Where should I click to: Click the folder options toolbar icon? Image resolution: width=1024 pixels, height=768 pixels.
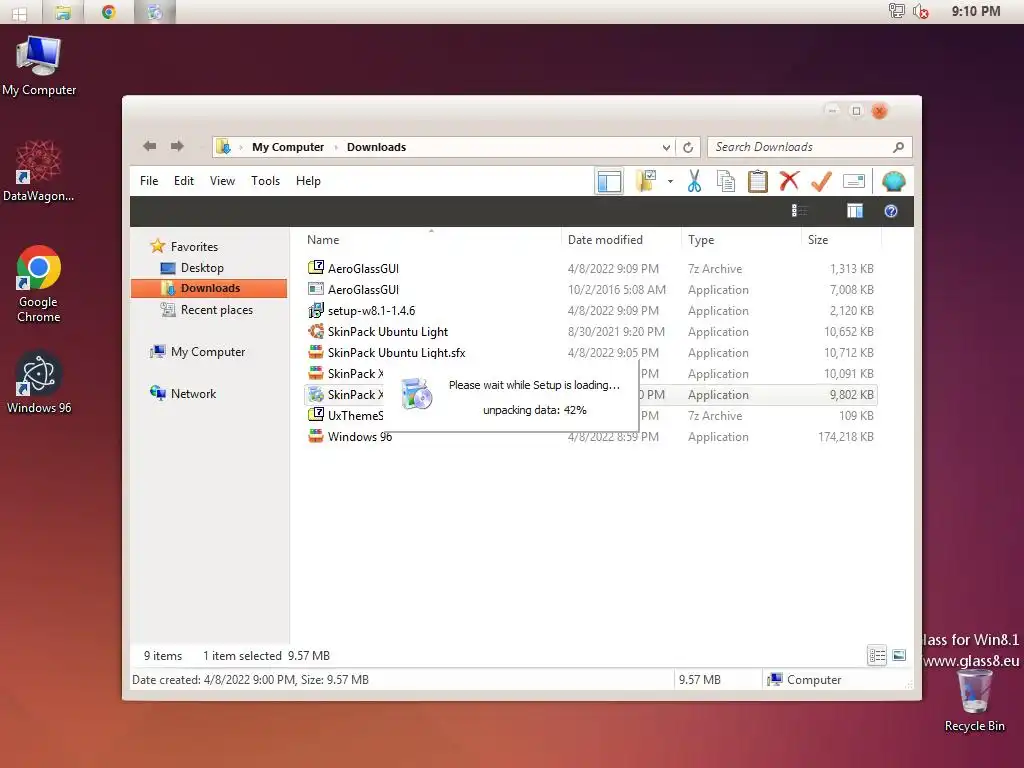pyautogui.click(x=646, y=181)
